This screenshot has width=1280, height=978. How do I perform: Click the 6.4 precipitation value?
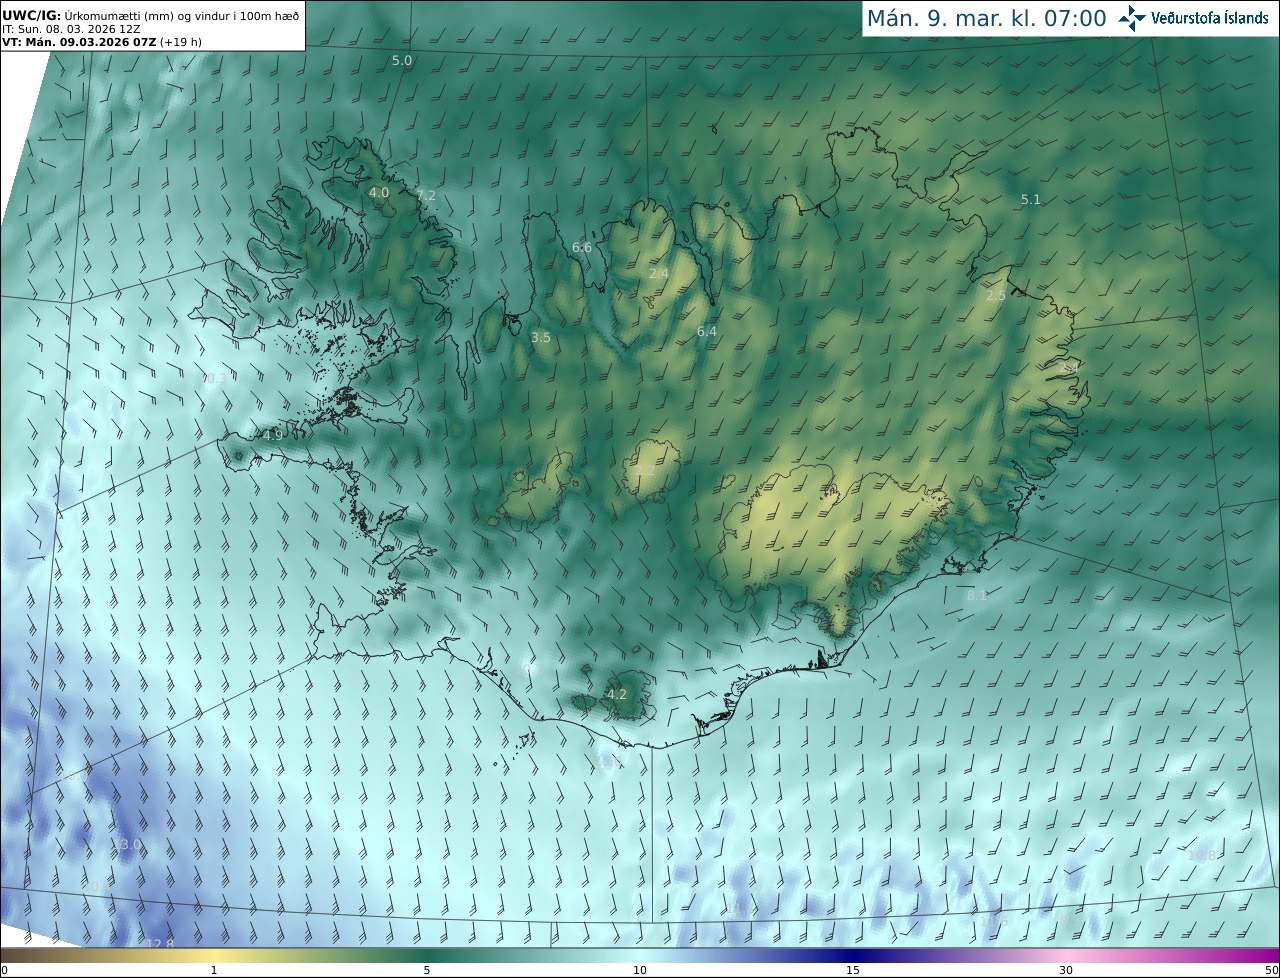[x=707, y=331]
